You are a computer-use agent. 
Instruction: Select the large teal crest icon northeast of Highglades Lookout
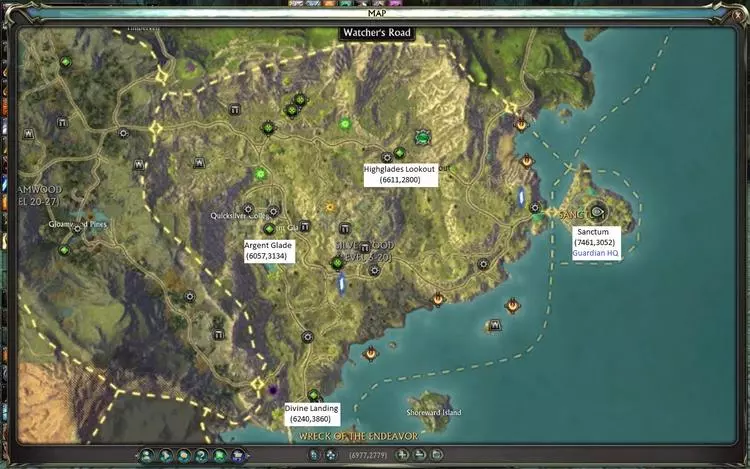pos(422,138)
